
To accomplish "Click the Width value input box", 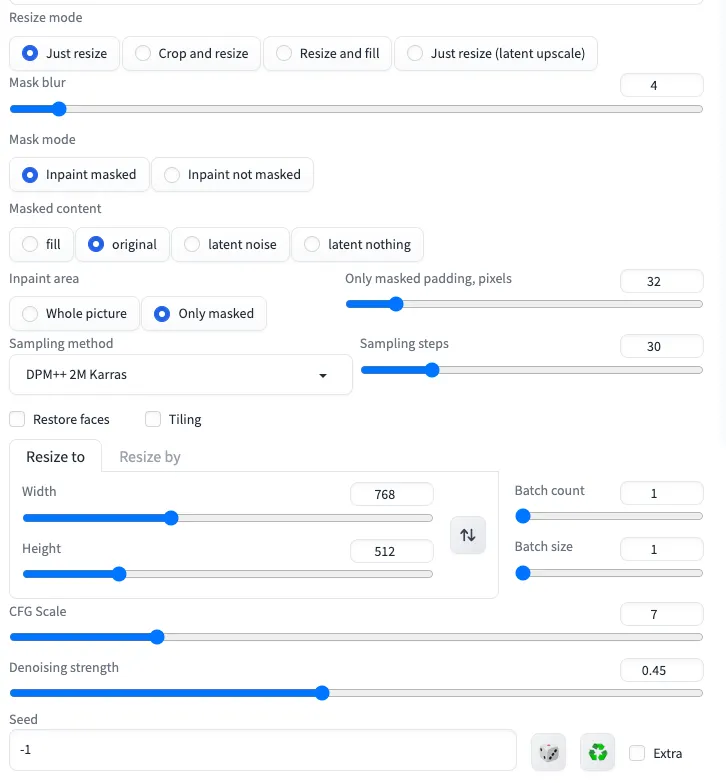I will (x=391, y=494).
